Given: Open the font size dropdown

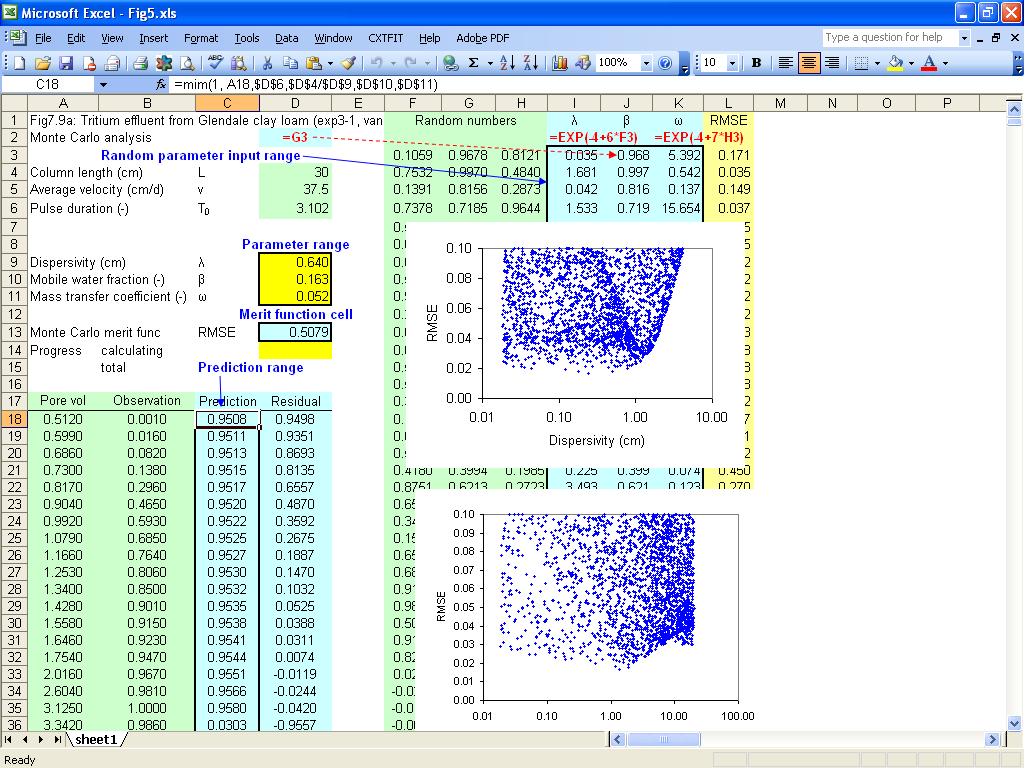Looking at the screenshot, I should (733, 63).
